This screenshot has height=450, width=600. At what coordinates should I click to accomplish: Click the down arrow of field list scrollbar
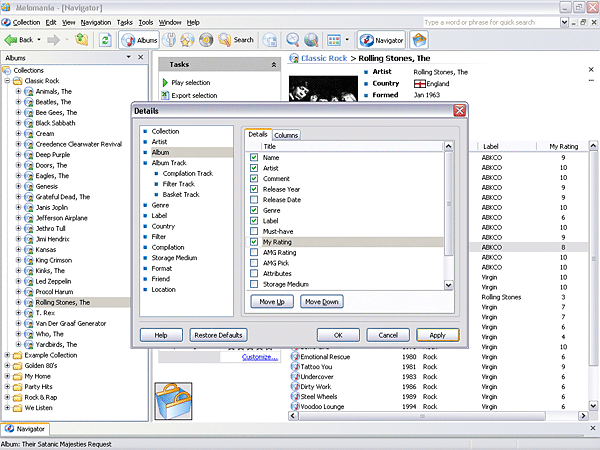pyautogui.click(x=449, y=283)
